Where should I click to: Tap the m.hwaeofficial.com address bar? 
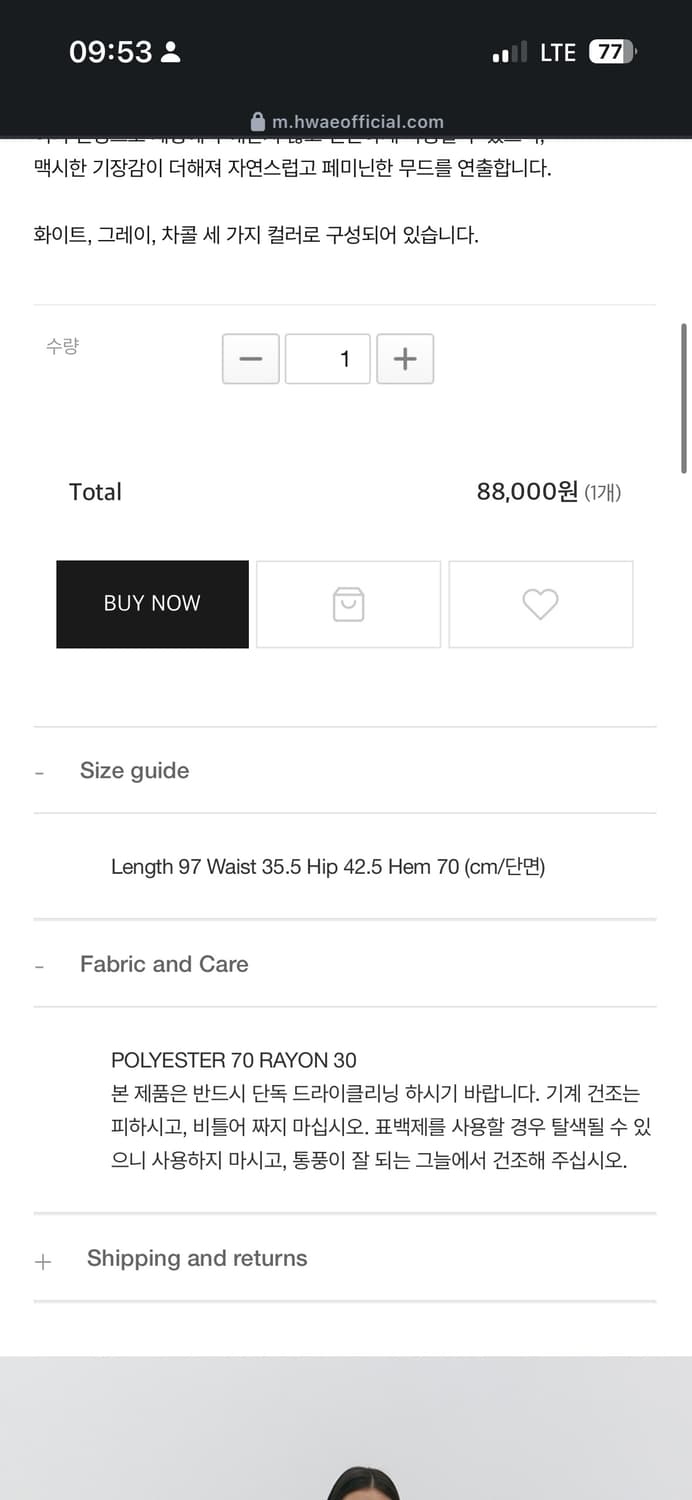(x=357, y=122)
